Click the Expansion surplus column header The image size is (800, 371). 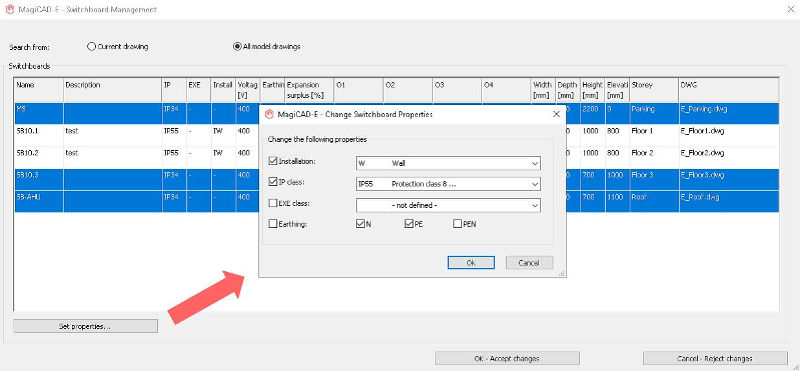tap(309, 90)
